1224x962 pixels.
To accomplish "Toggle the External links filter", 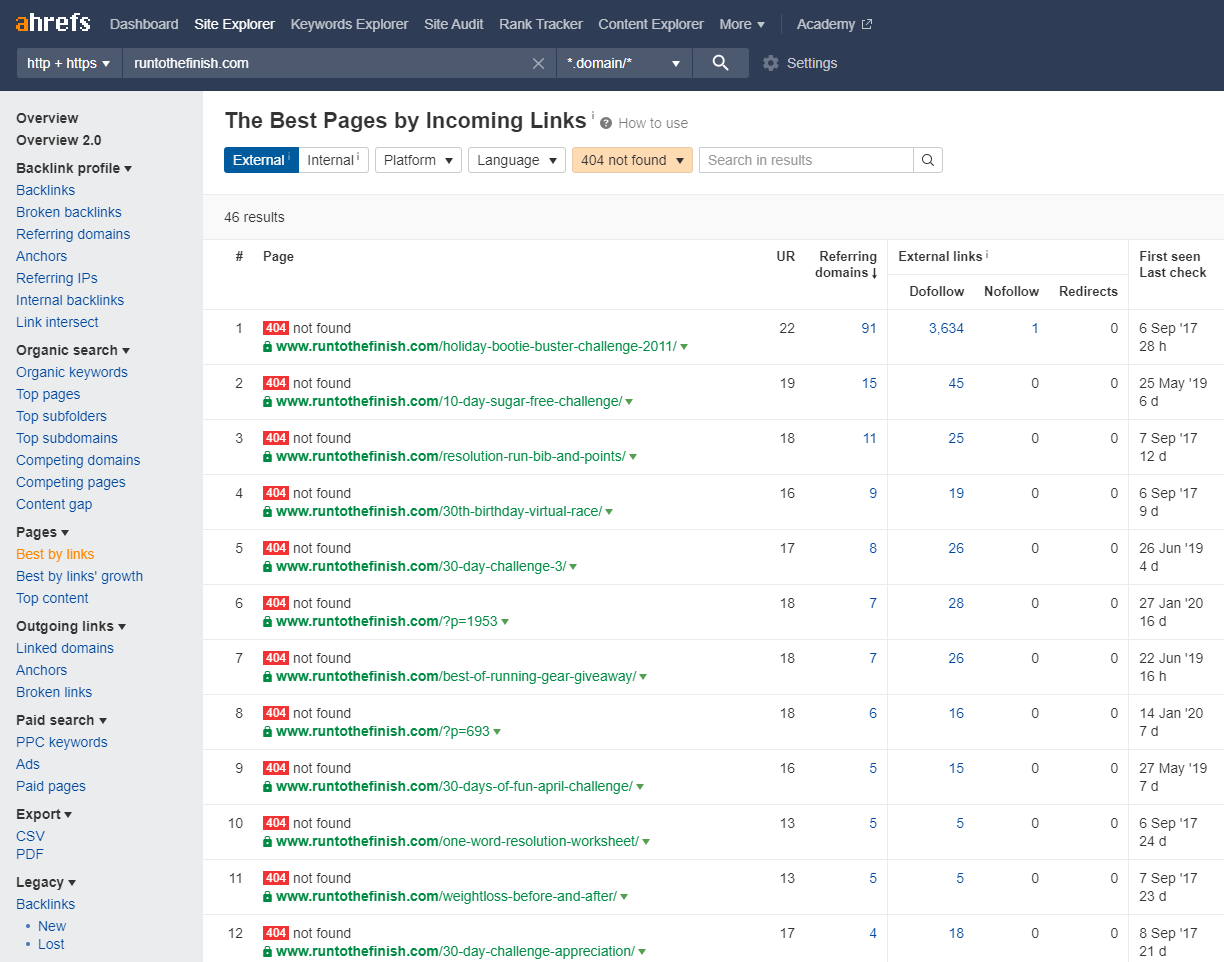I will (261, 160).
